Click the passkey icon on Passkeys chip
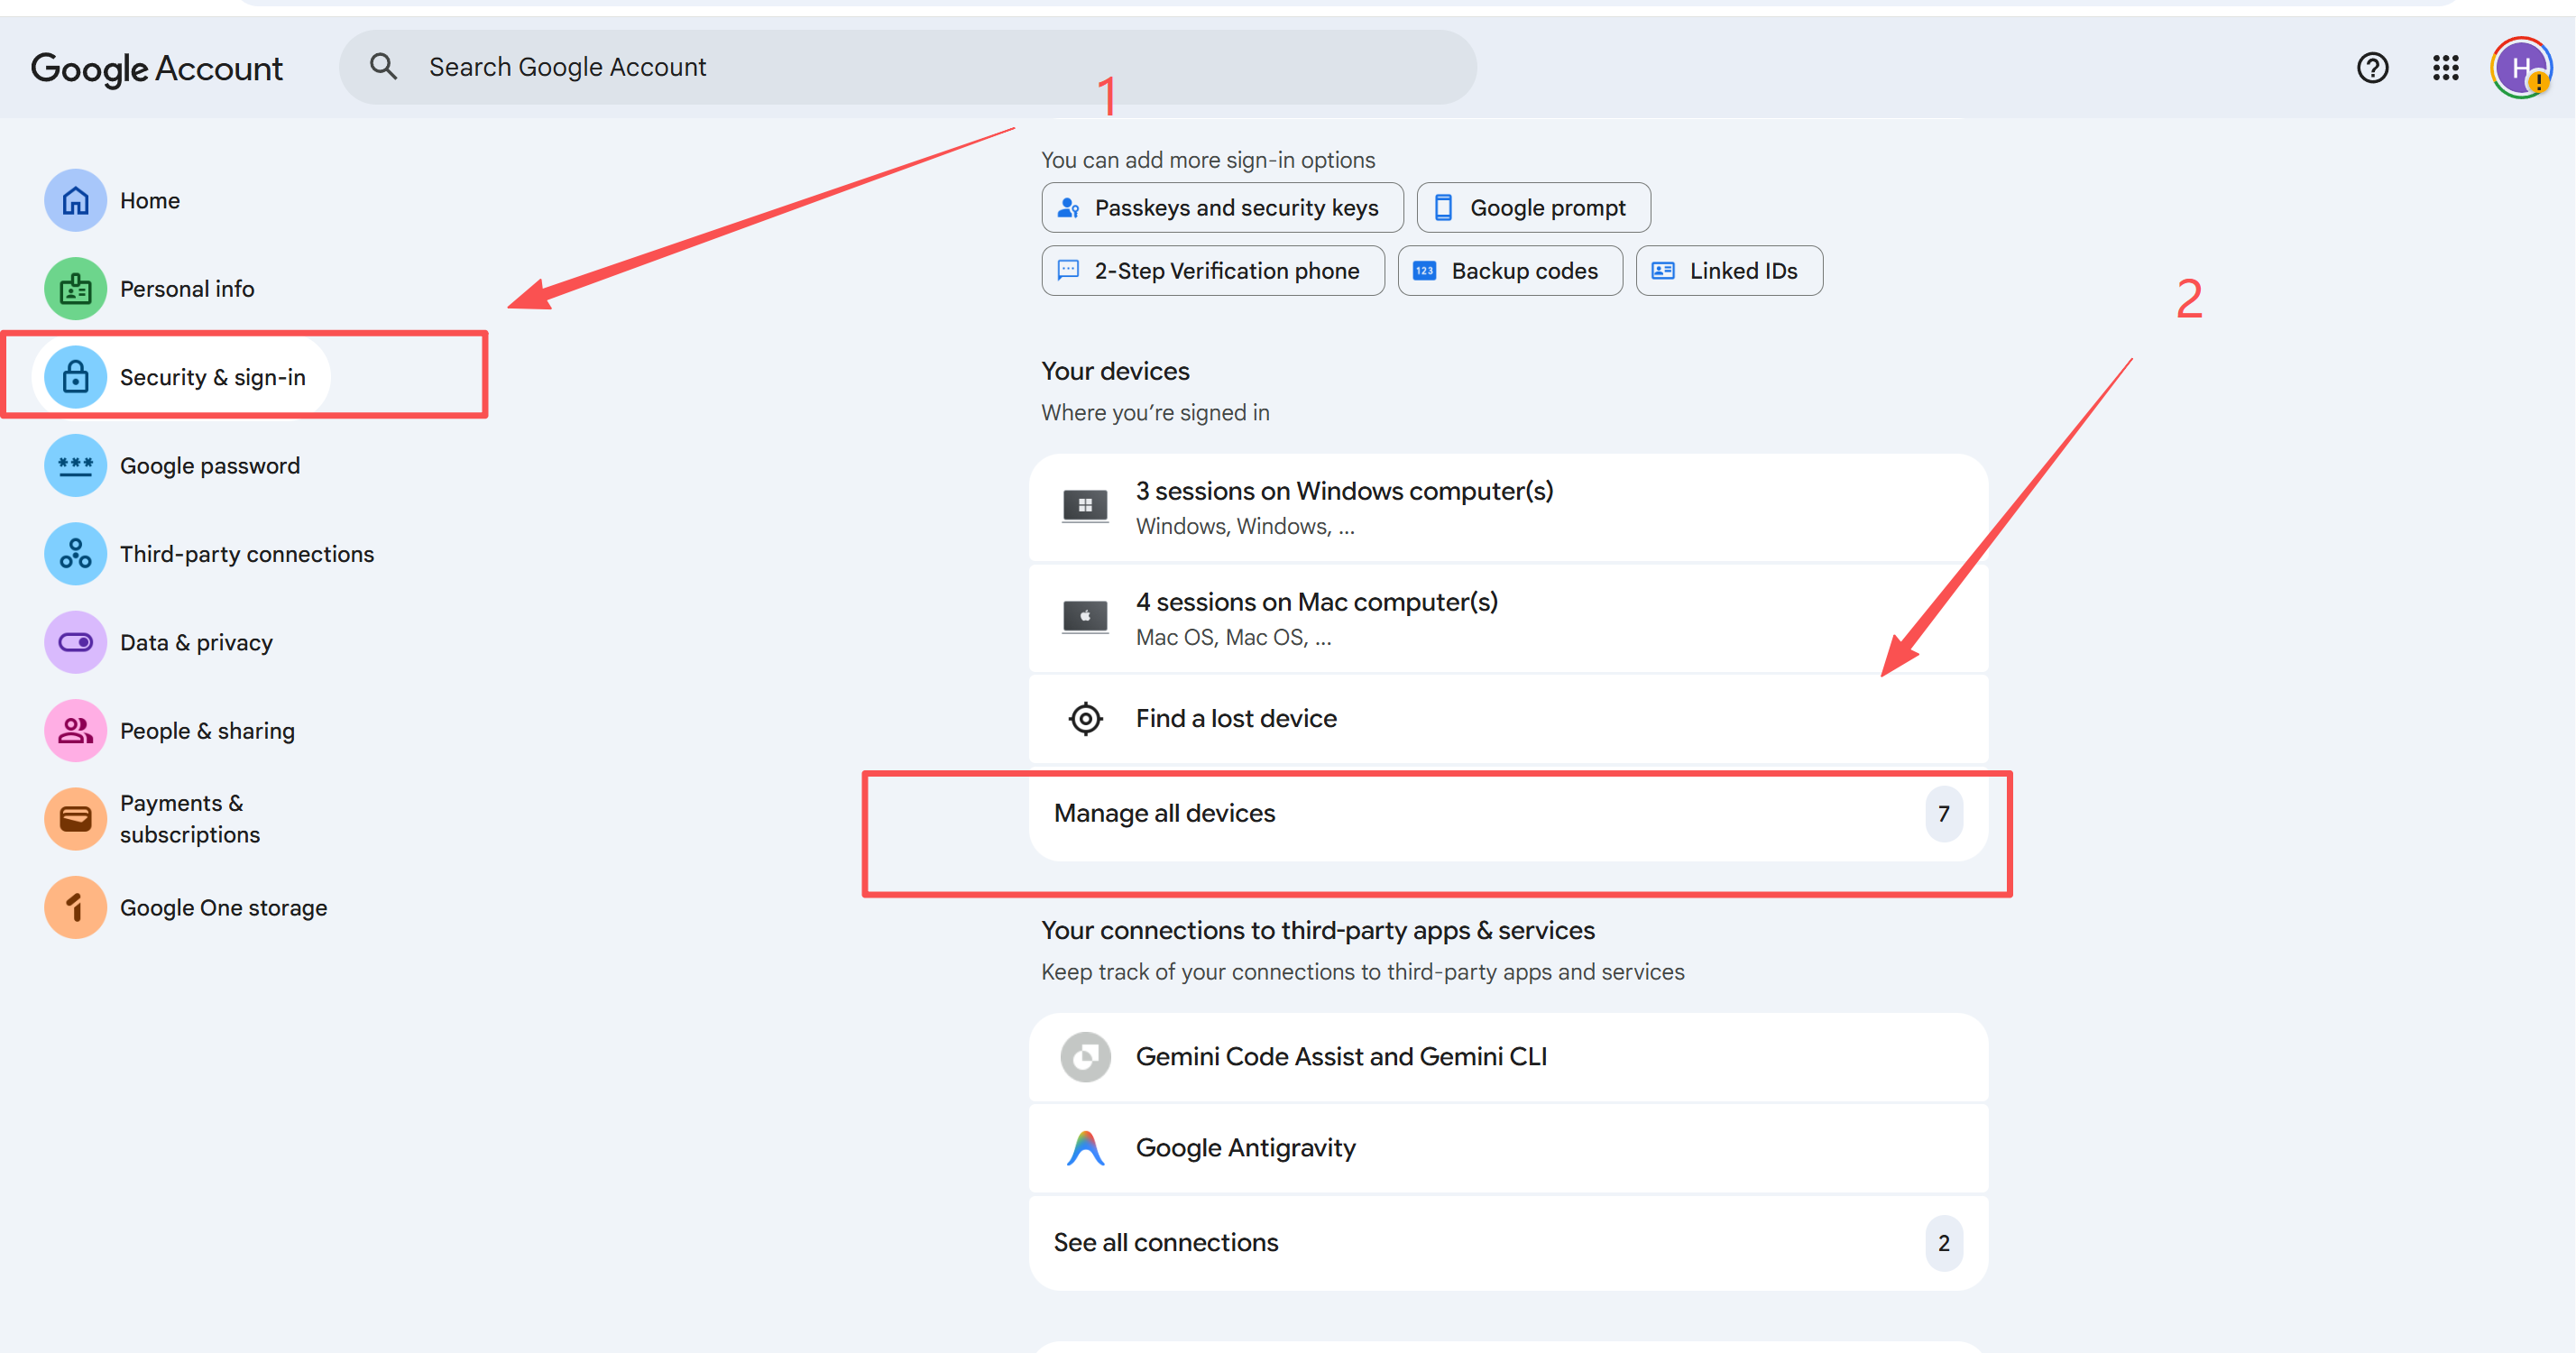The image size is (2576, 1353). tap(1068, 208)
